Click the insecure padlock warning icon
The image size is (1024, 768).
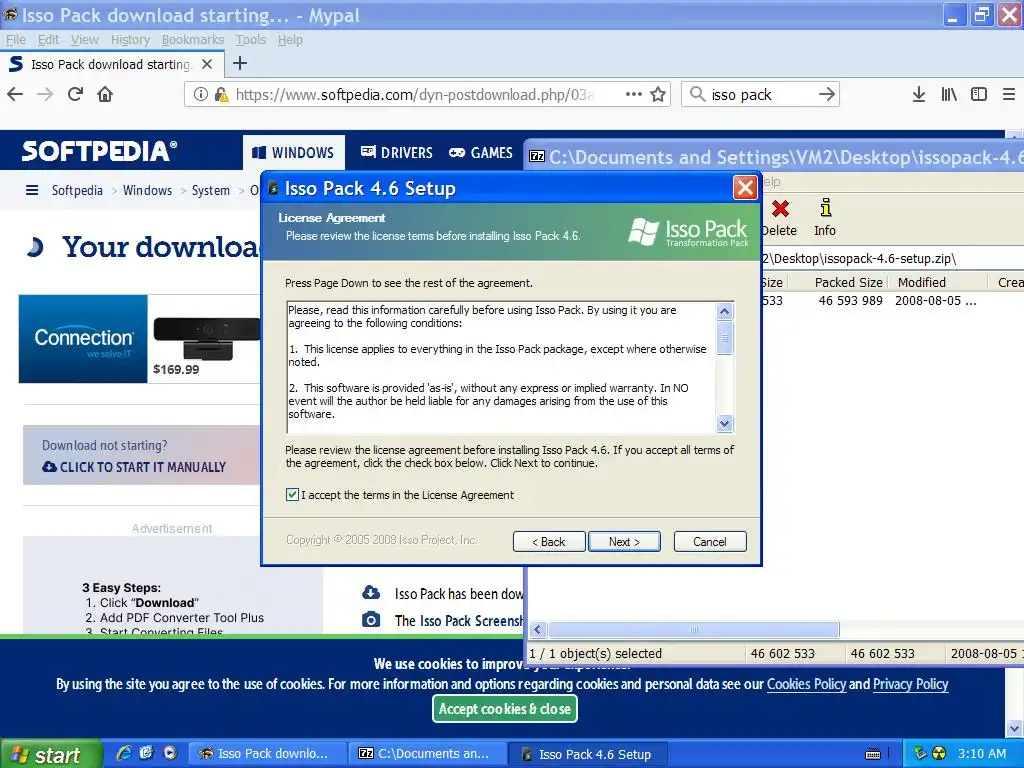[x=221, y=95]
